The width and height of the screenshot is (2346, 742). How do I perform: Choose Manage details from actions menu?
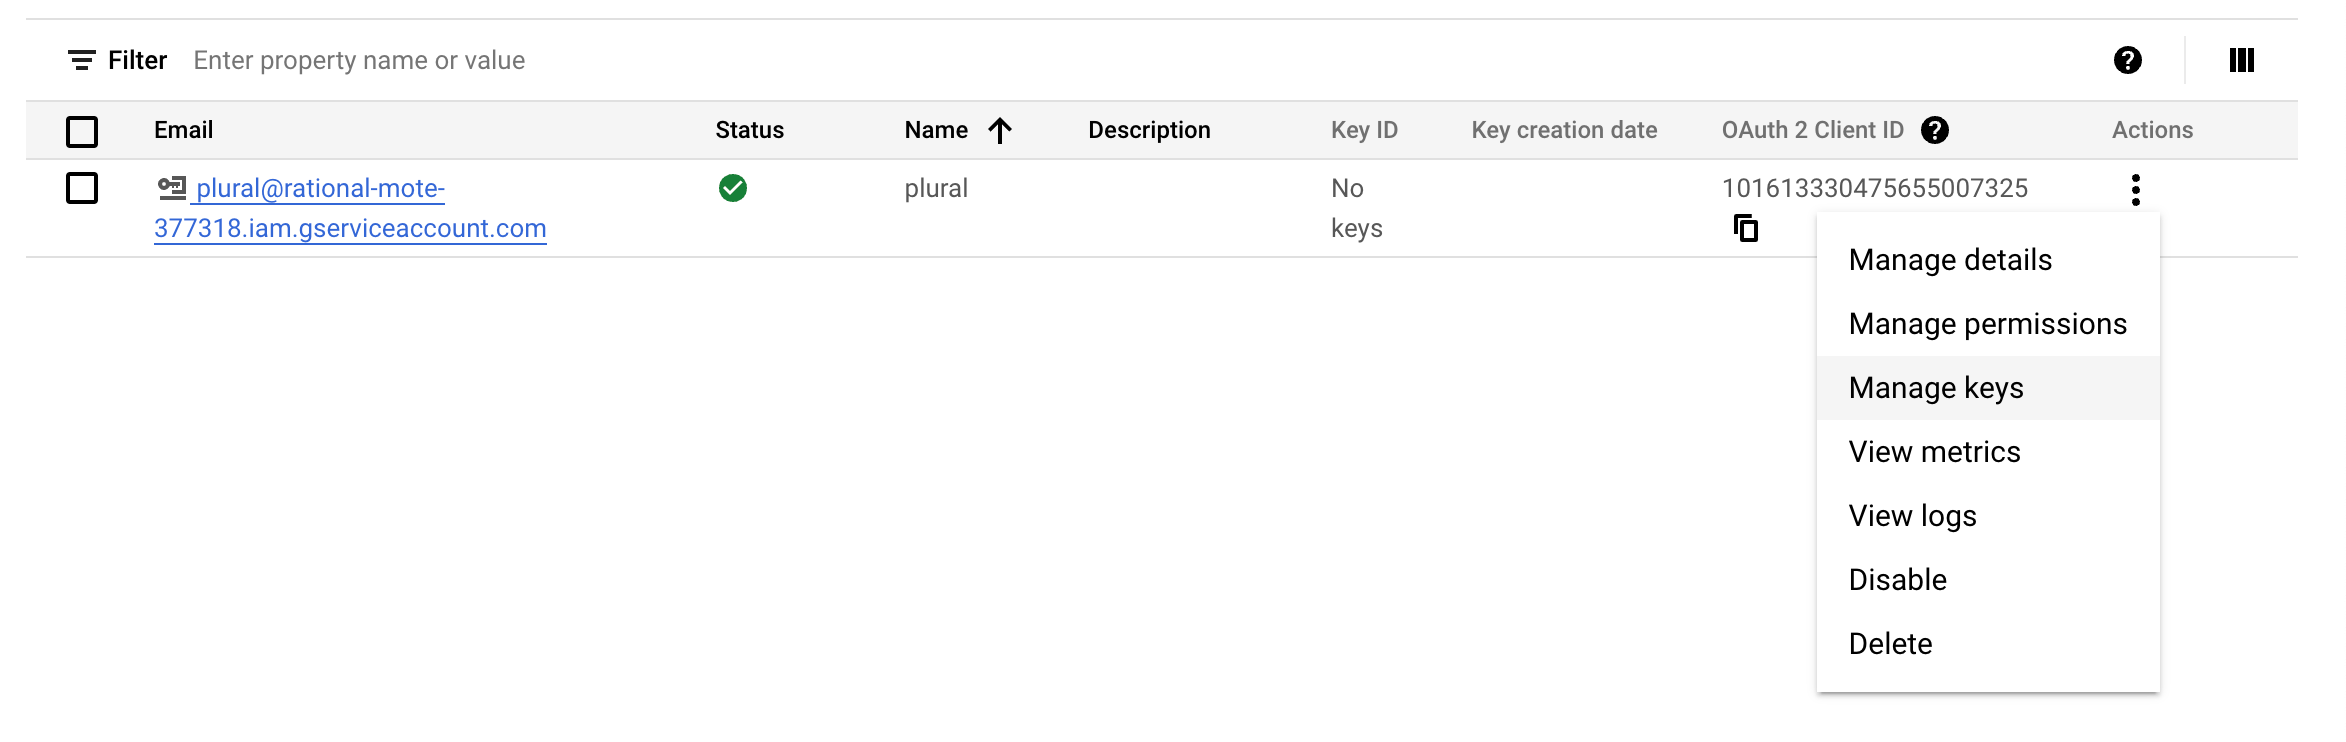1949,260
